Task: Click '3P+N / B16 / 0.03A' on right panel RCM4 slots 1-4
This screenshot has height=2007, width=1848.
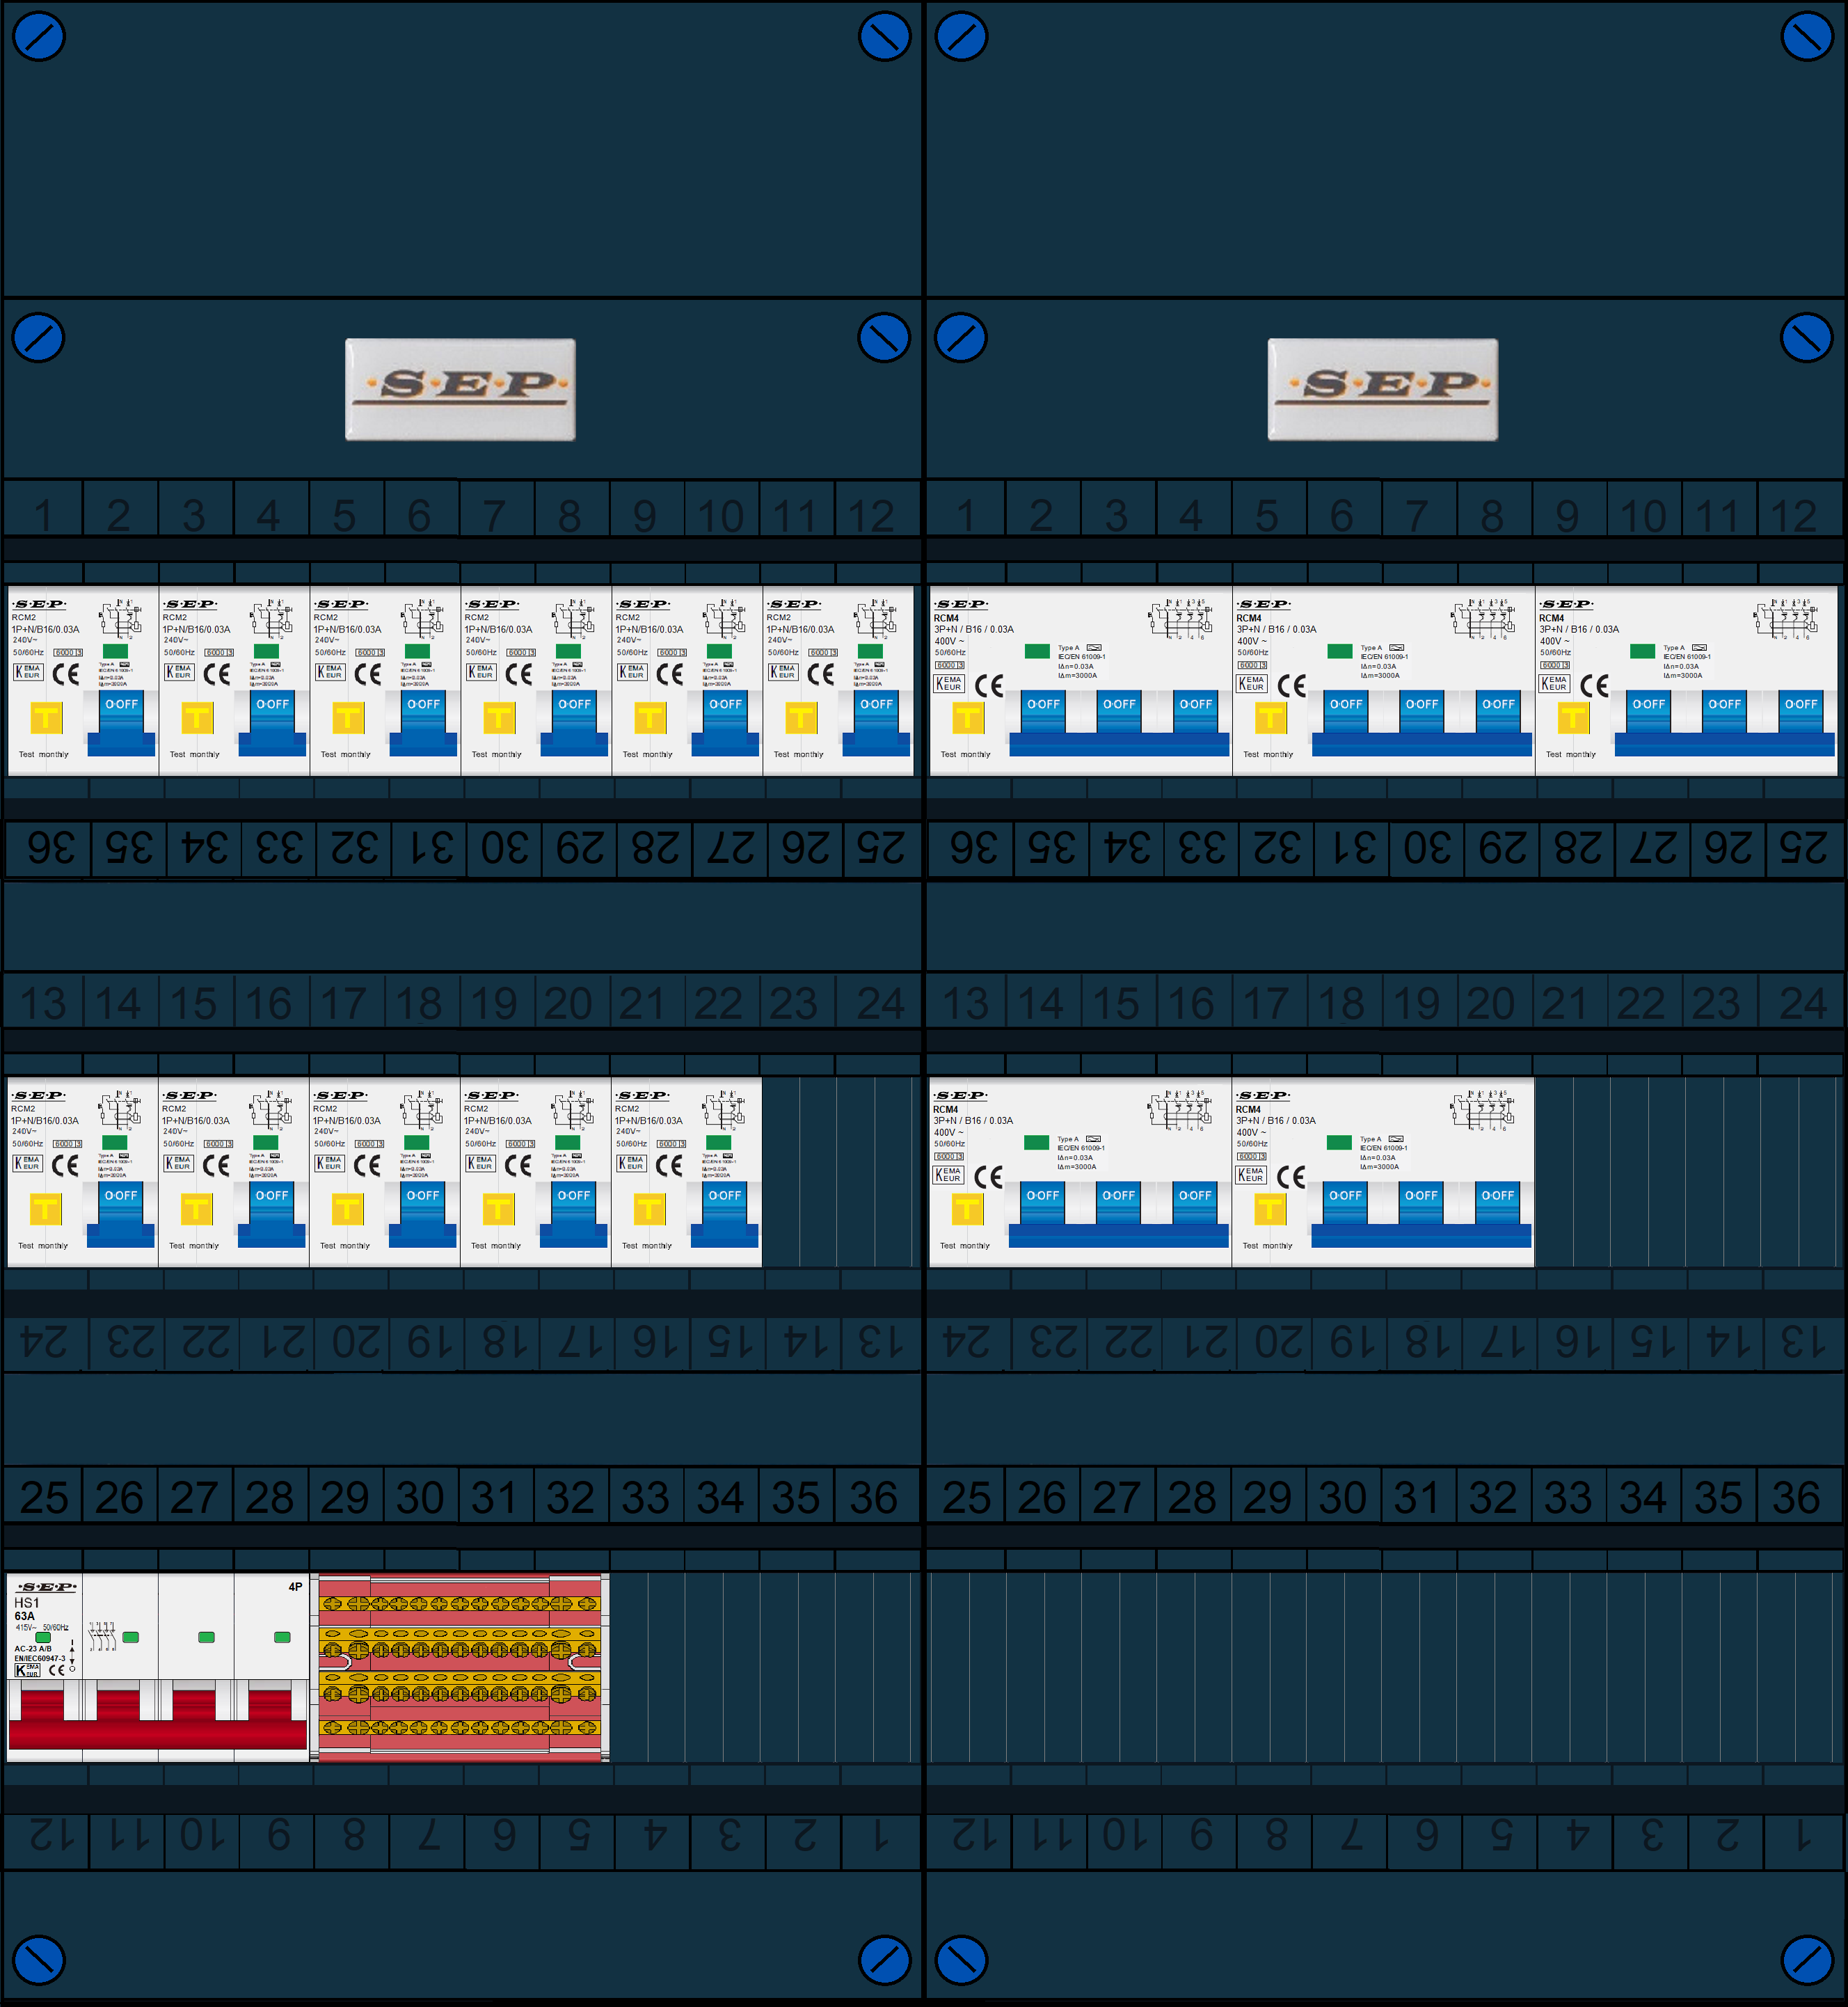Action: [974, 629]
